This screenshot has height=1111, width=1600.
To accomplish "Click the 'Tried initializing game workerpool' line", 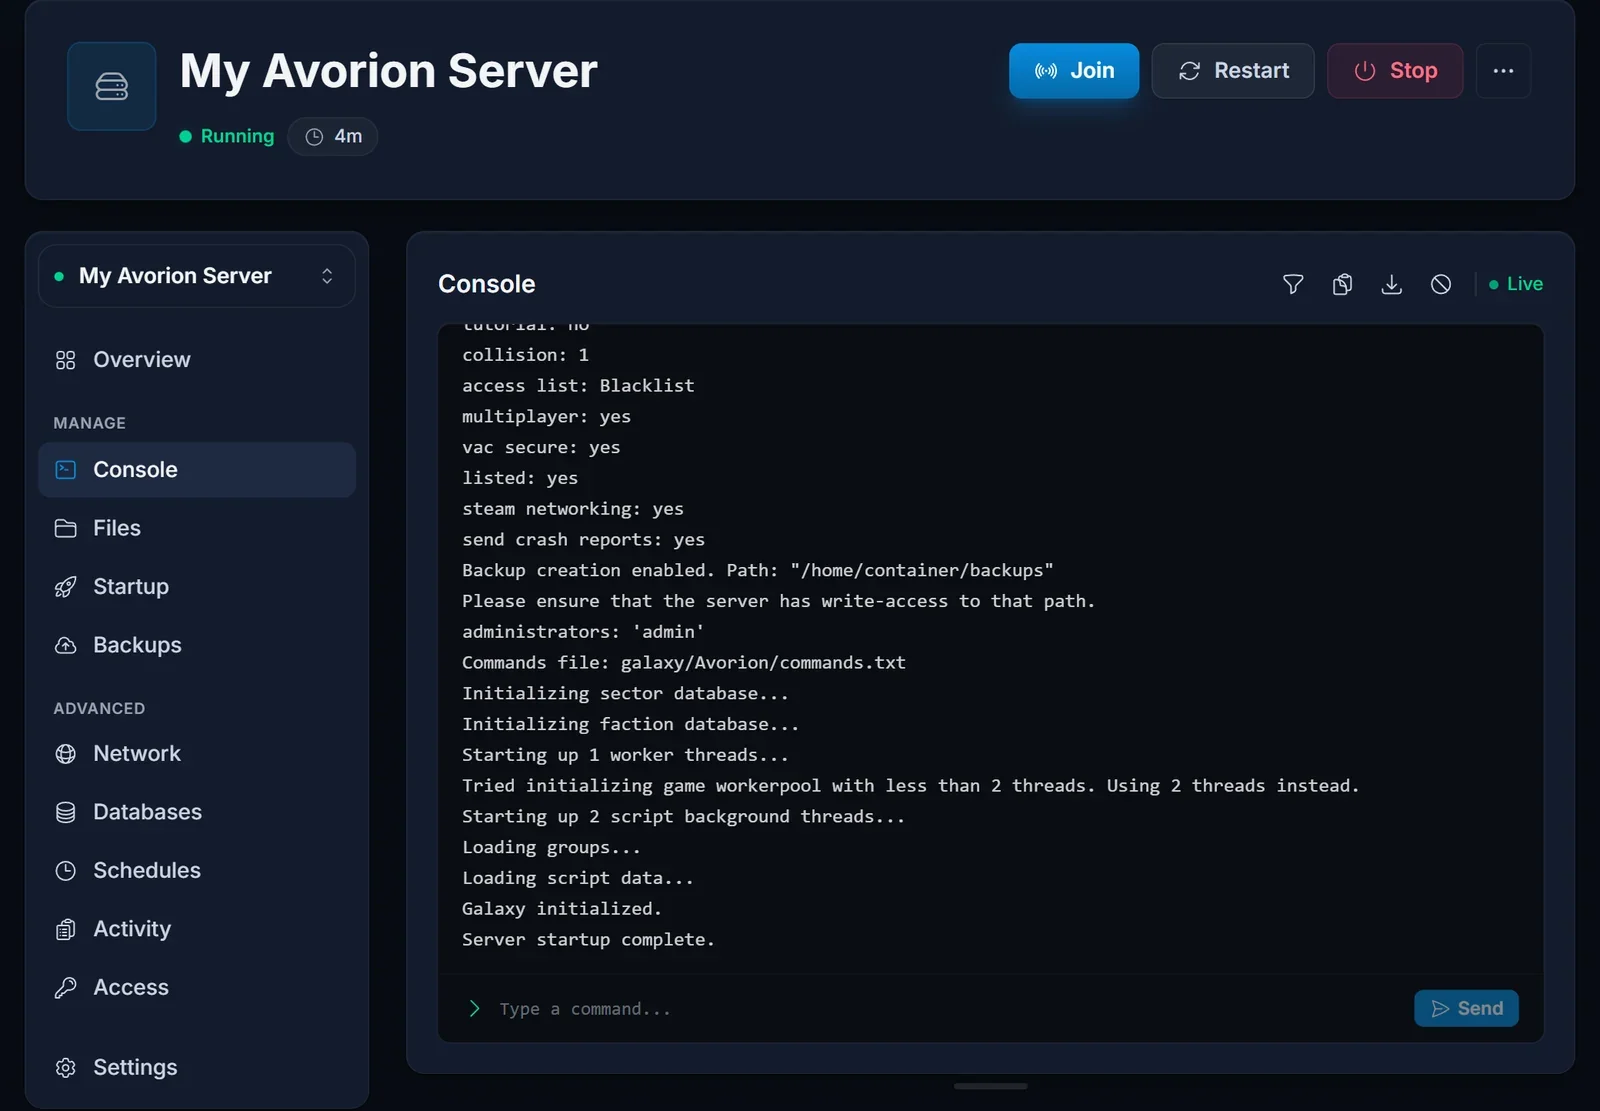I will [x=911, y=786].
